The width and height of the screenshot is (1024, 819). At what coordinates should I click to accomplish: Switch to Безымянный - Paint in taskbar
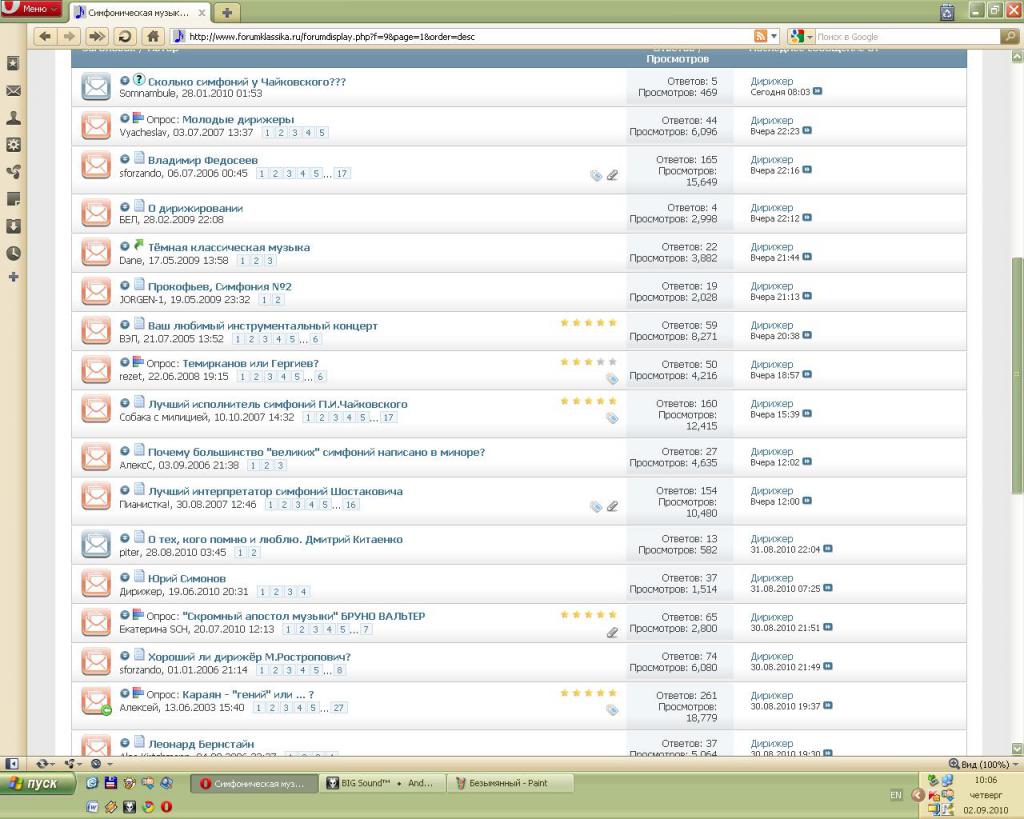pyautogui.click(x=508, y=783)
